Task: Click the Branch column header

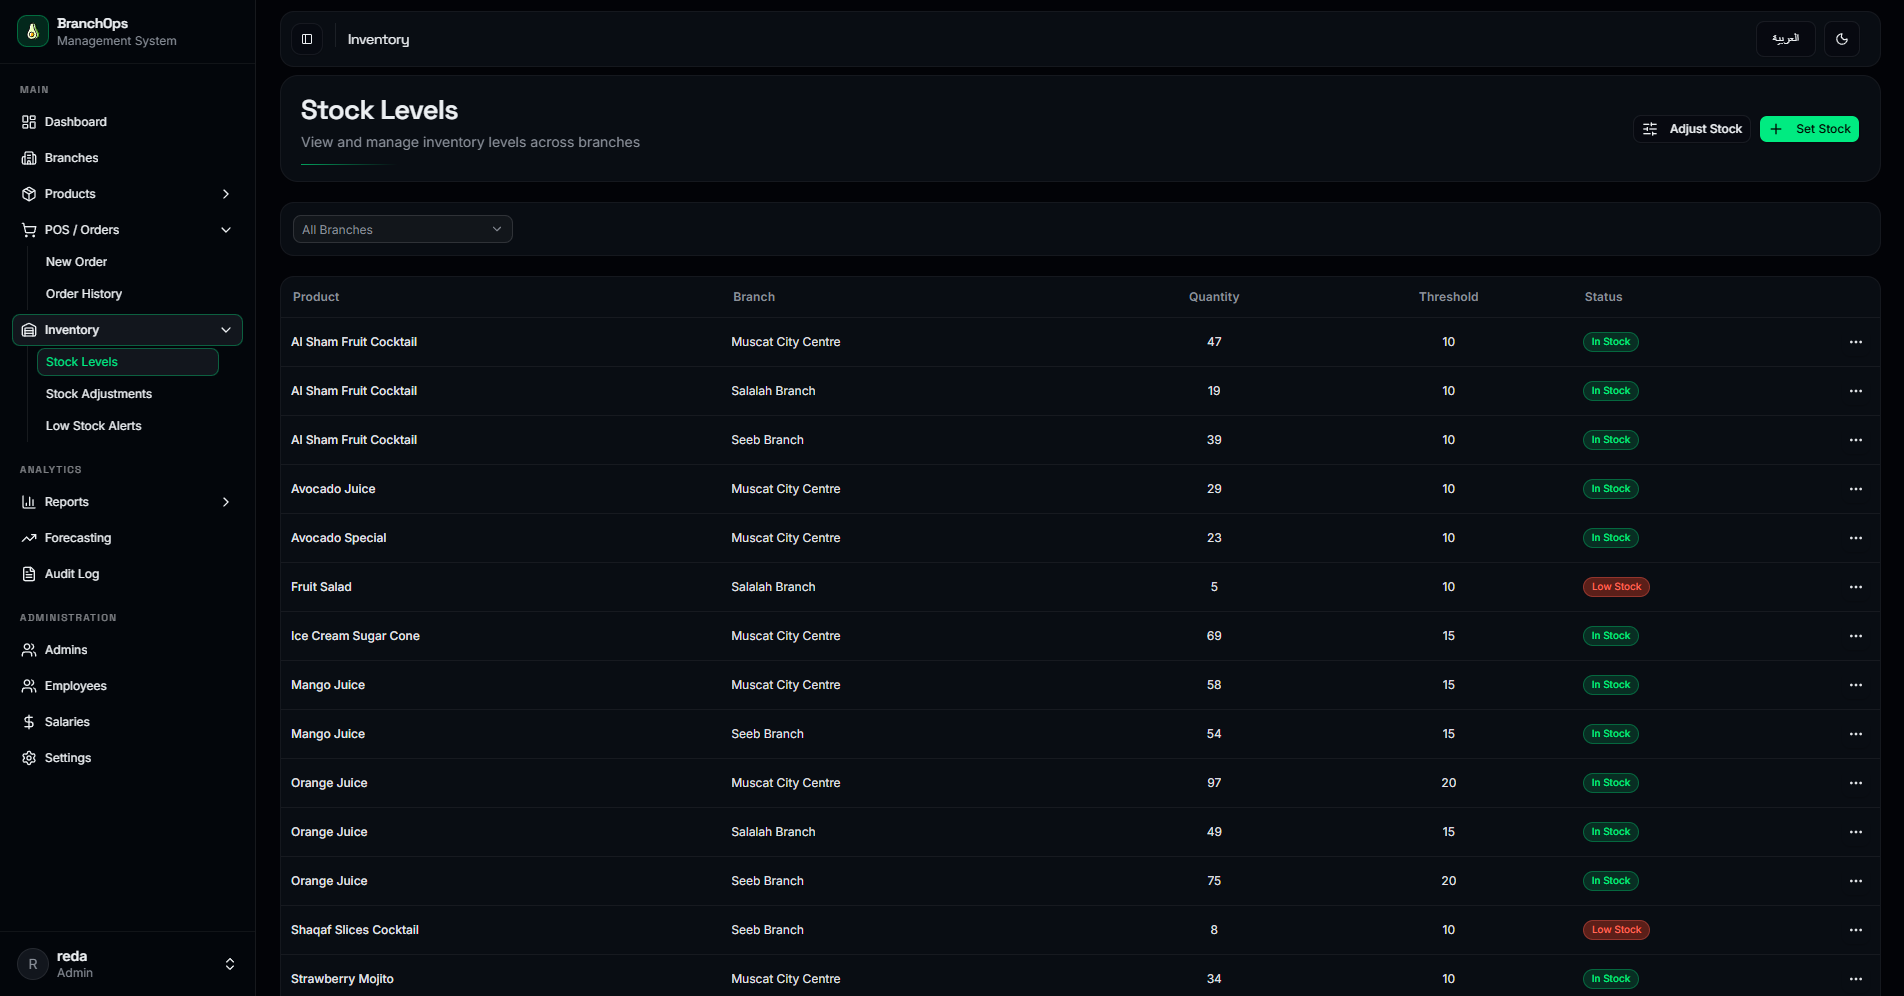Action: 754,297
